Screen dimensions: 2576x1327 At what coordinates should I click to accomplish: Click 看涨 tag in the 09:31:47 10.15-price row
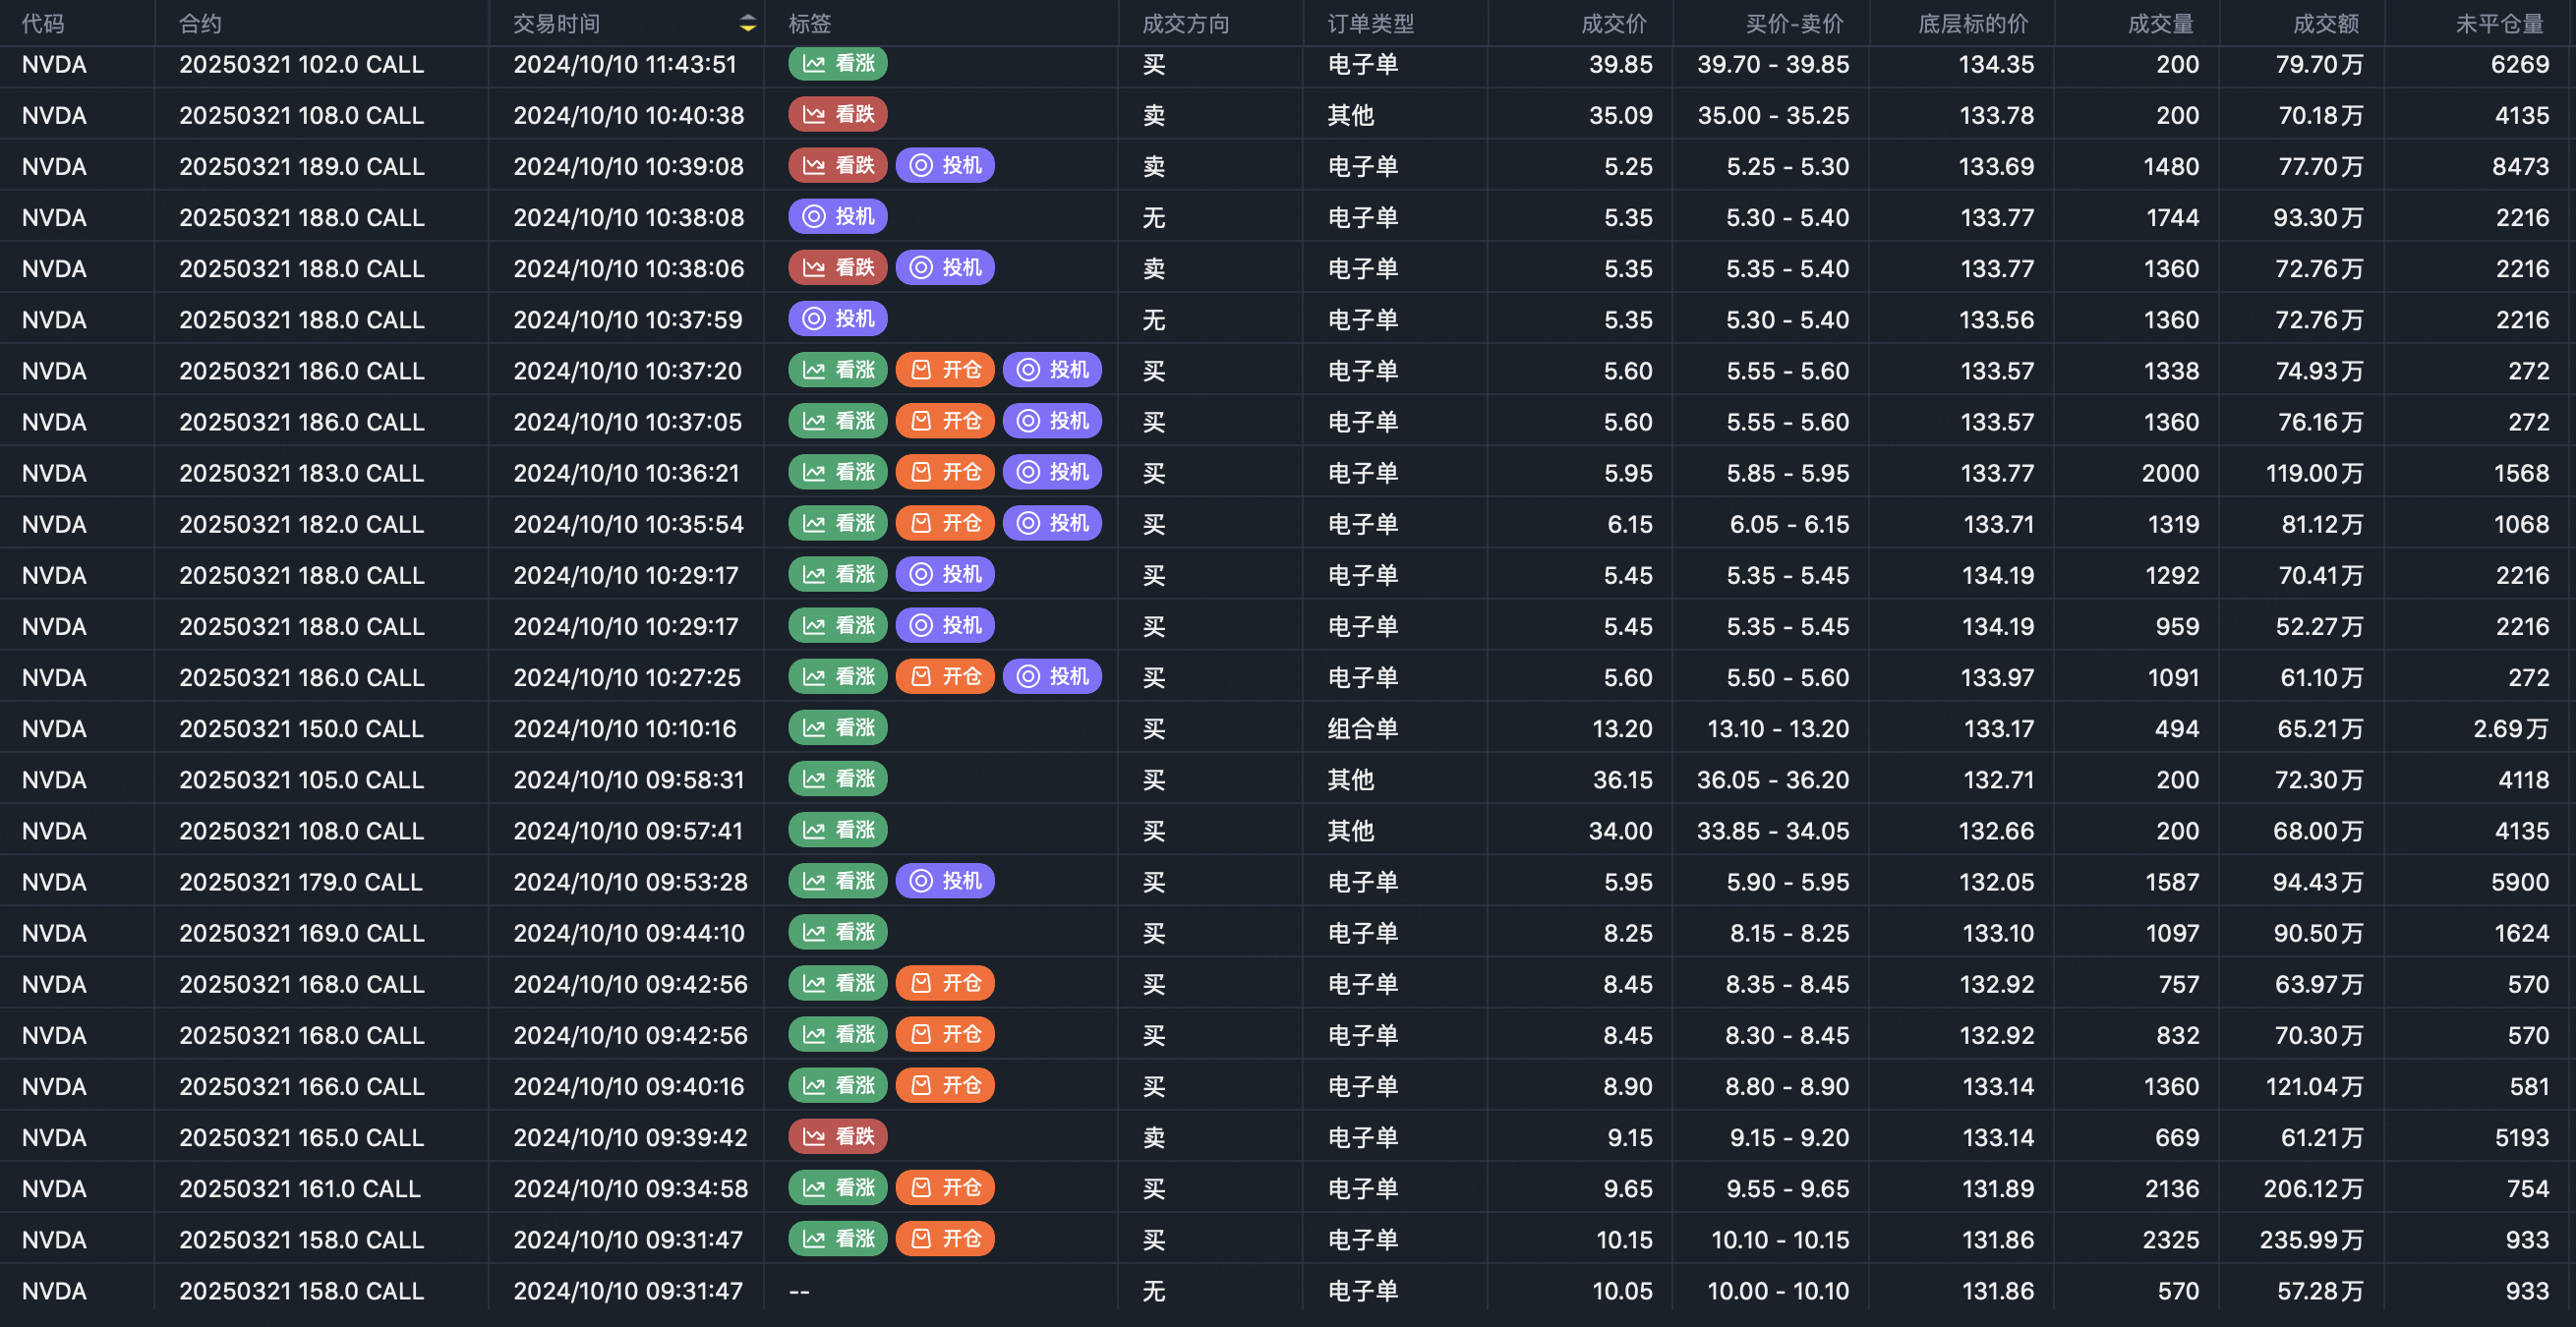click(838, 1239)
